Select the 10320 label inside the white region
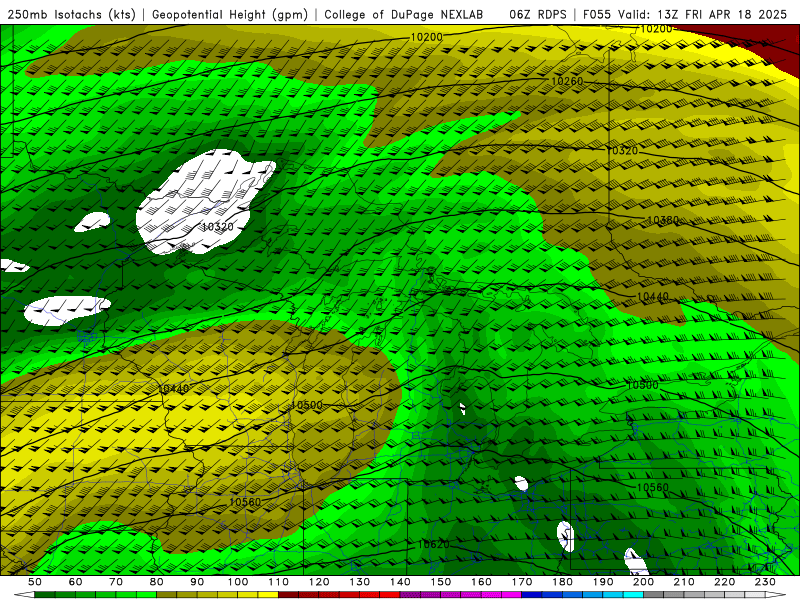The height and width of the screenshot is (600, 800). [217, 227]
